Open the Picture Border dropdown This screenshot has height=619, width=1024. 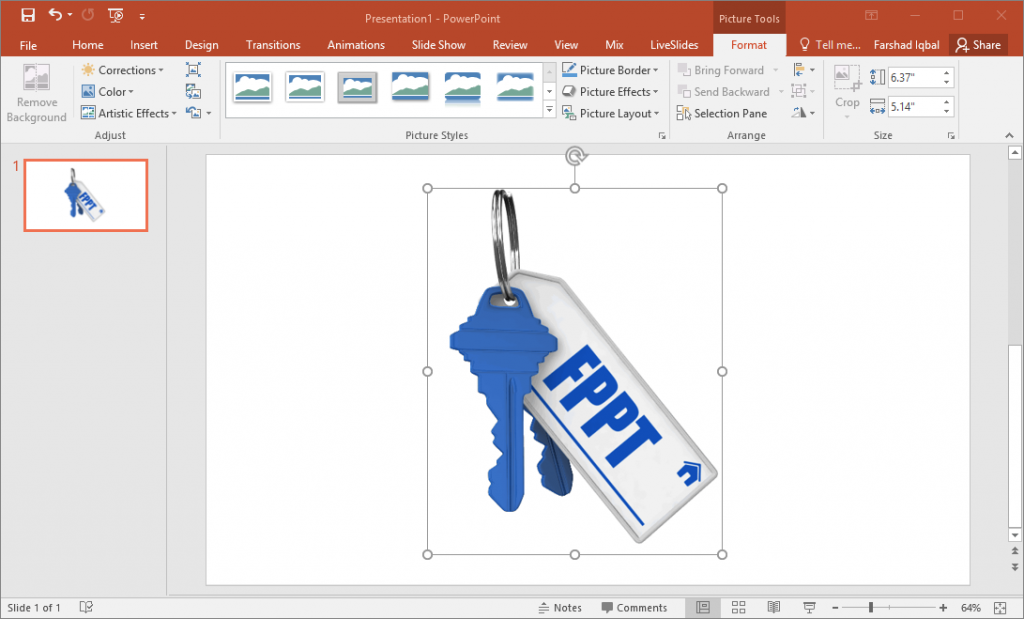click(x=611, y=70)
